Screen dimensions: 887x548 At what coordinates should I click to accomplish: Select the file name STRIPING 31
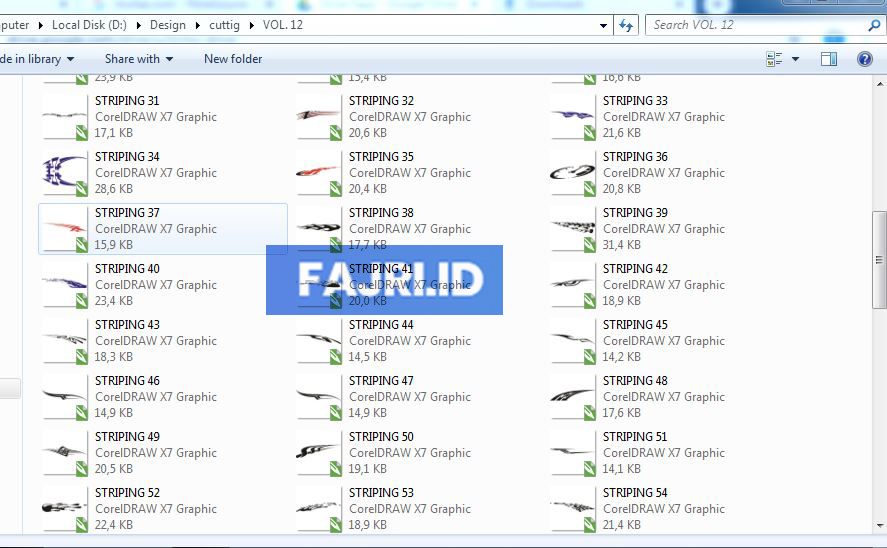point(127,101)
